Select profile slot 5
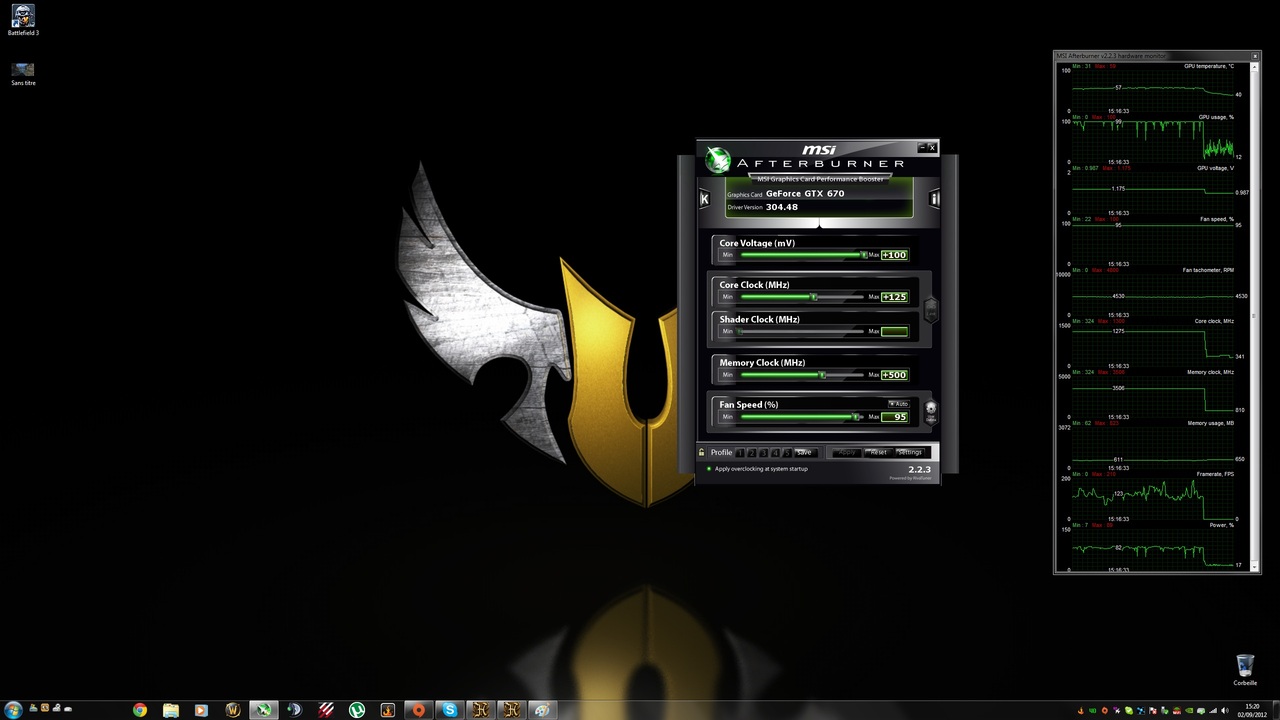The width and height of the screenshot is (1280, 720). (x=786, y=453)
